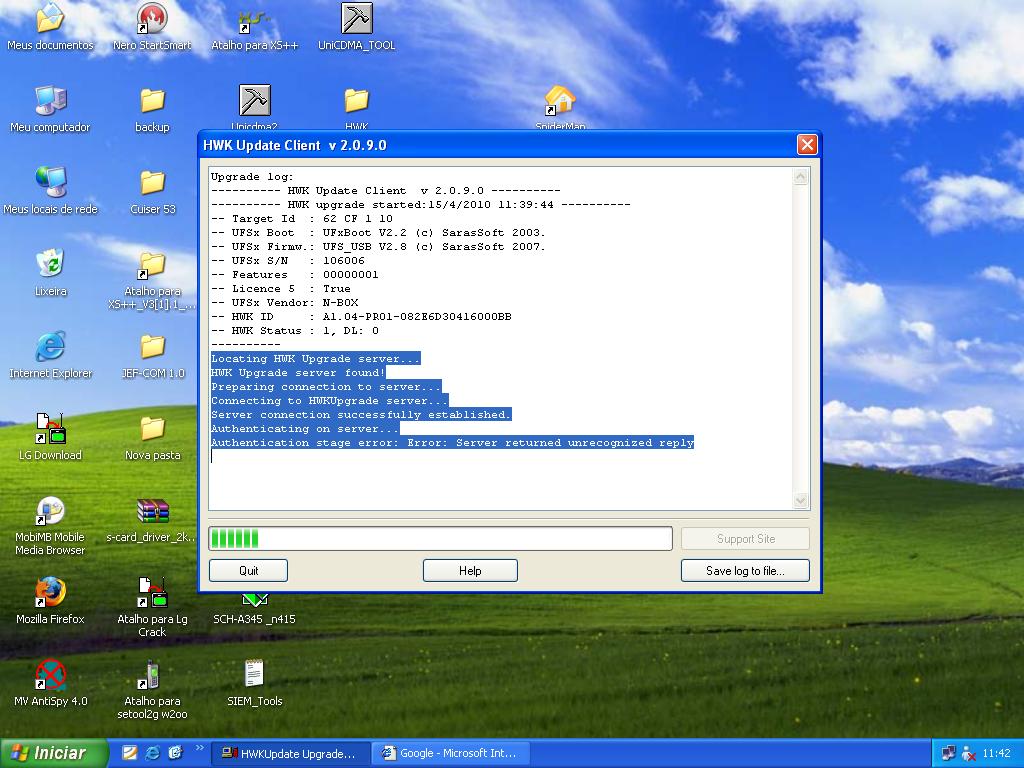Select the MobiMB Mobile Media Browser shortcut

50,526
